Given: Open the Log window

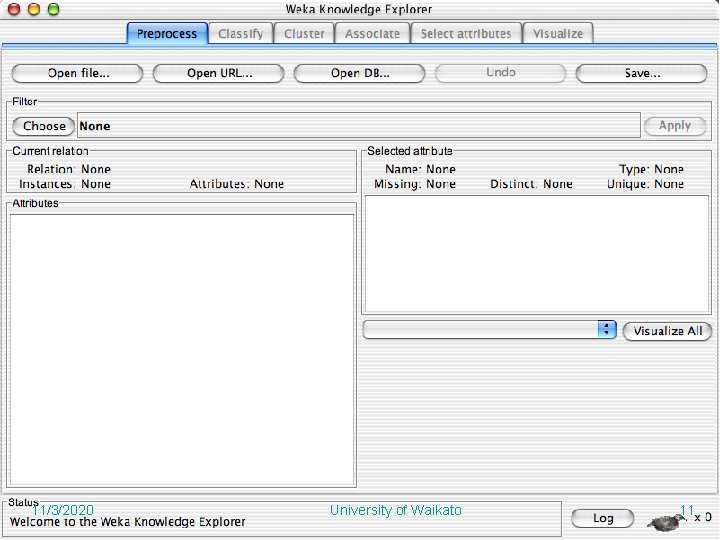Looking at the screenshot, I should (603, 518).
